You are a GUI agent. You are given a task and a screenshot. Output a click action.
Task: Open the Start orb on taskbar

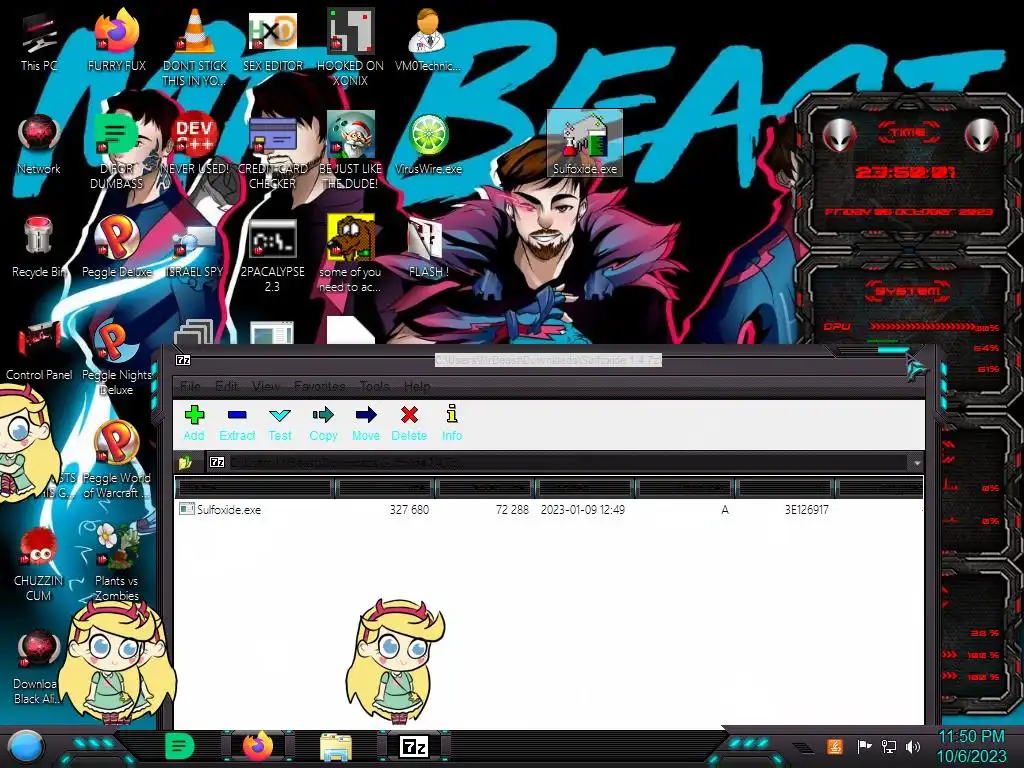[x=25, y=748]
